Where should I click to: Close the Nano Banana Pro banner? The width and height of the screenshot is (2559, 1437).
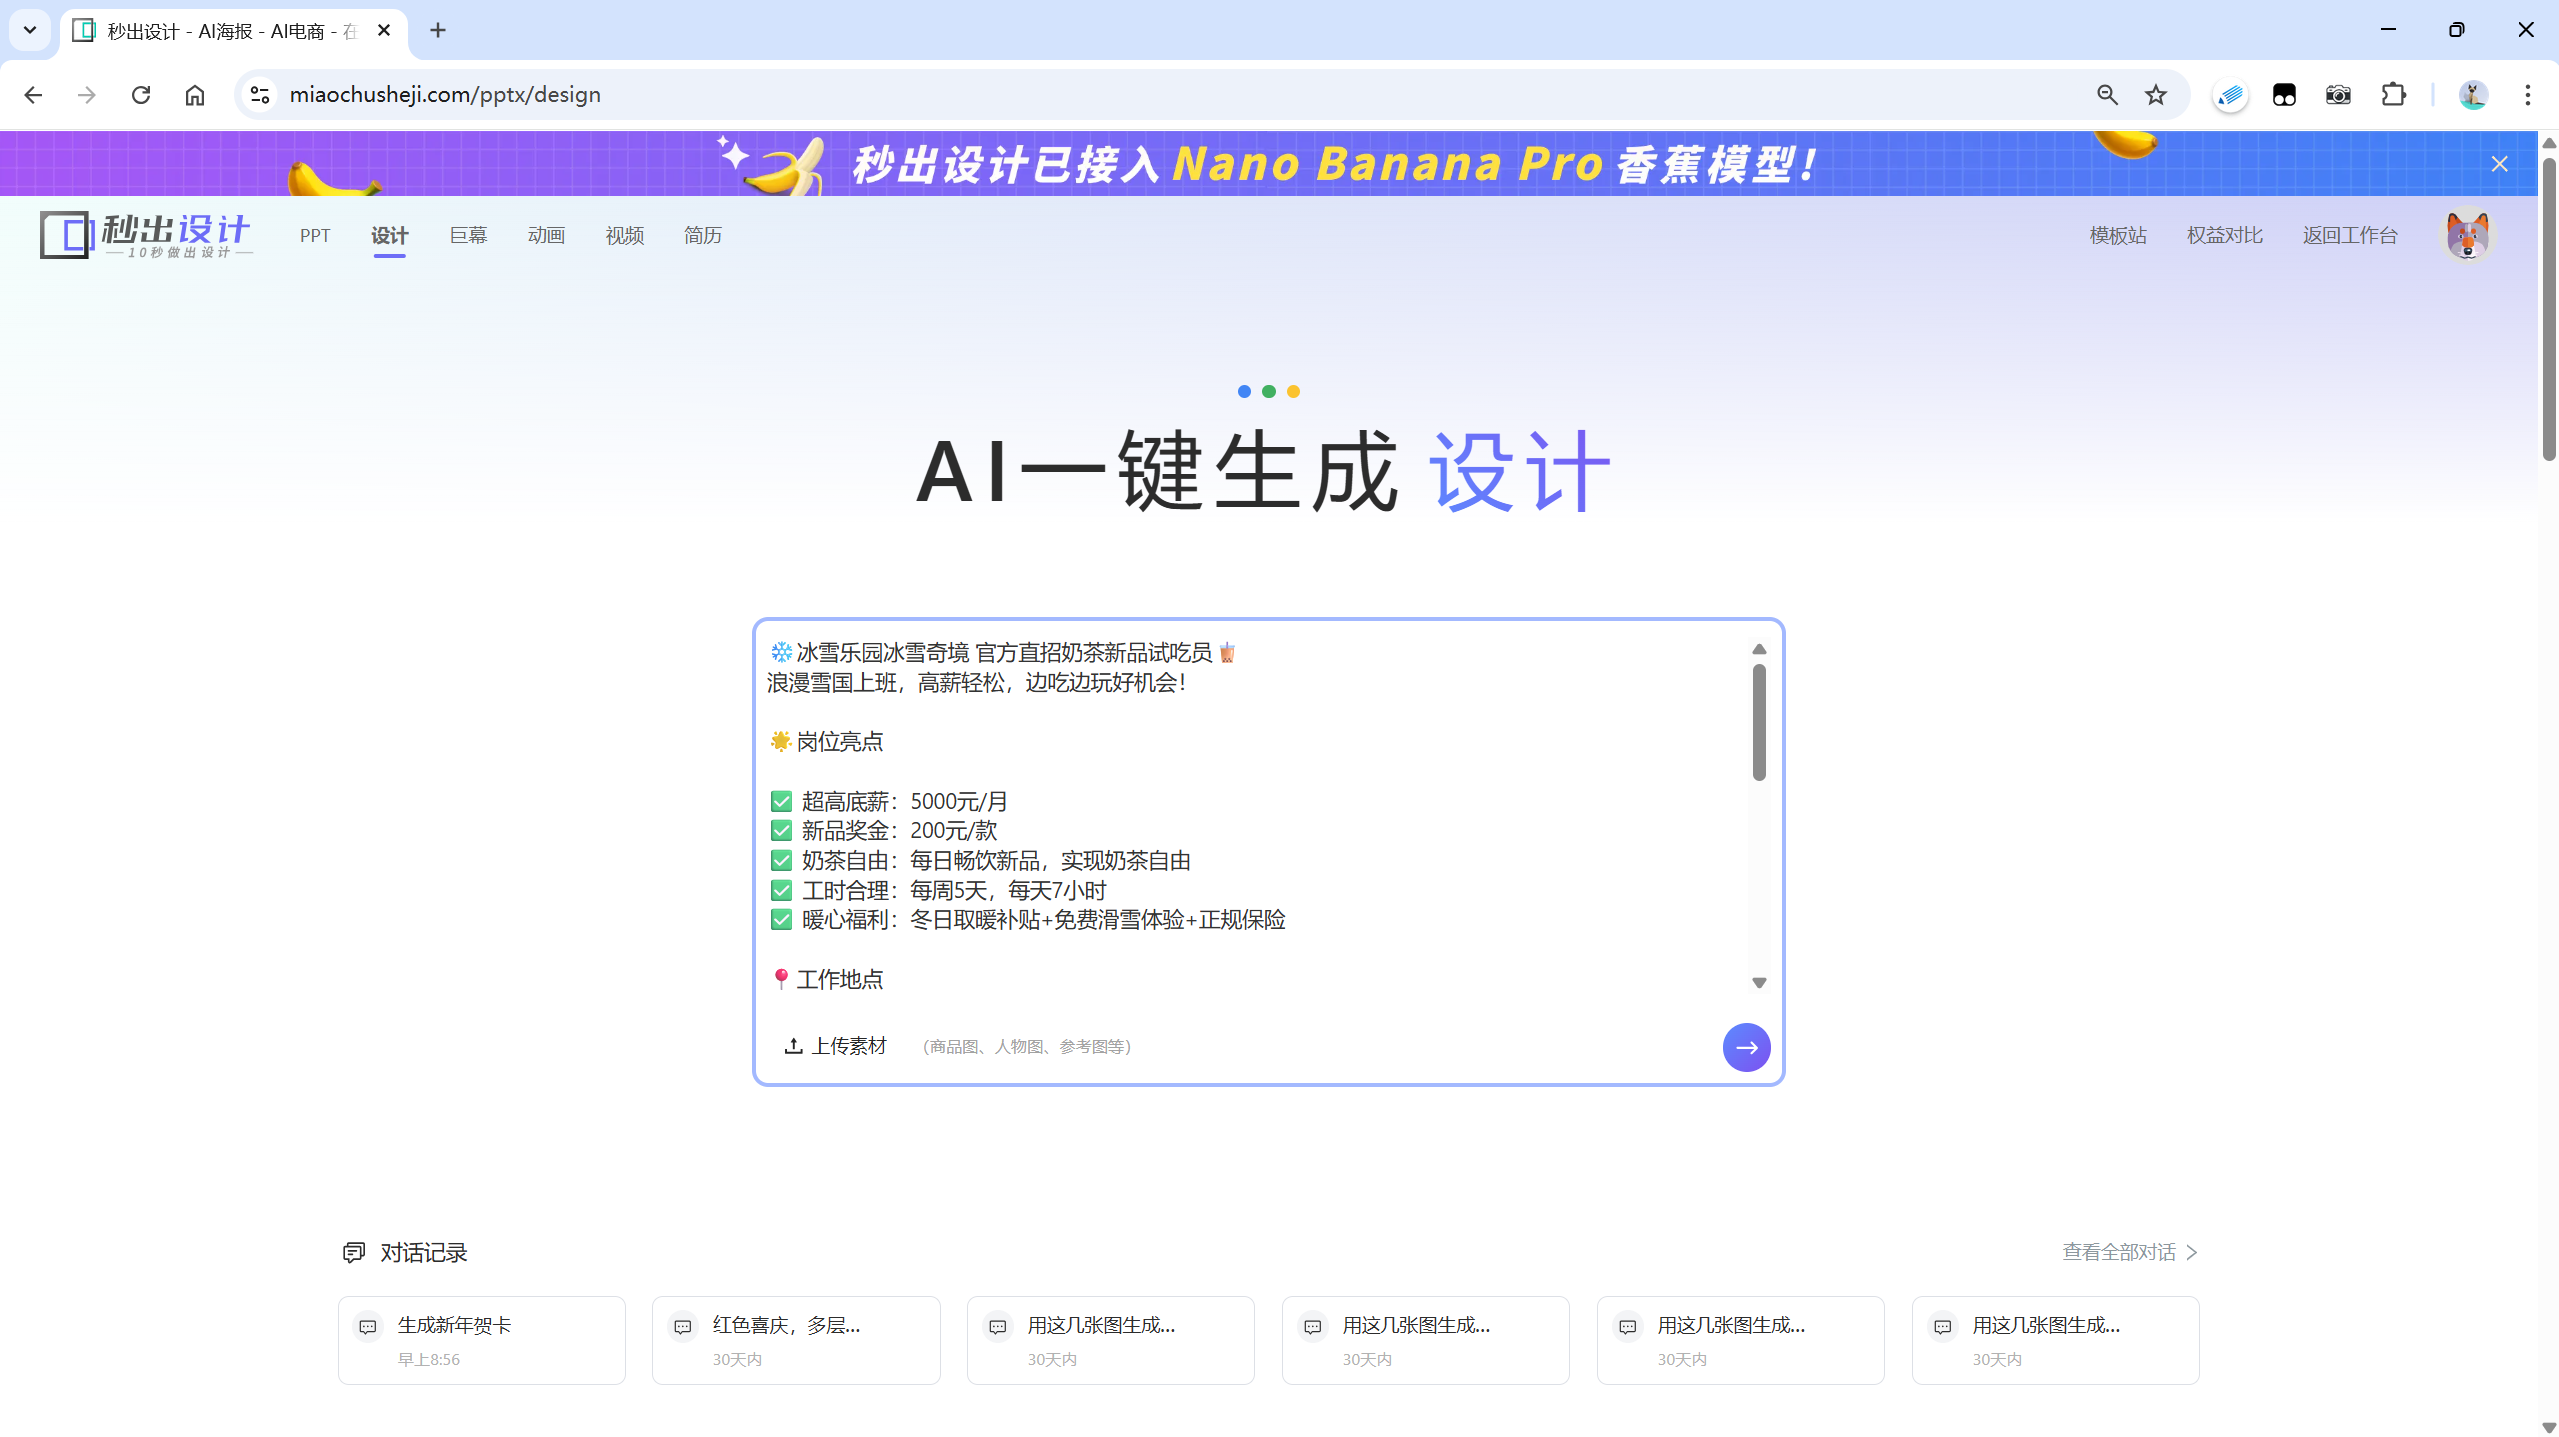point(2499,164)
